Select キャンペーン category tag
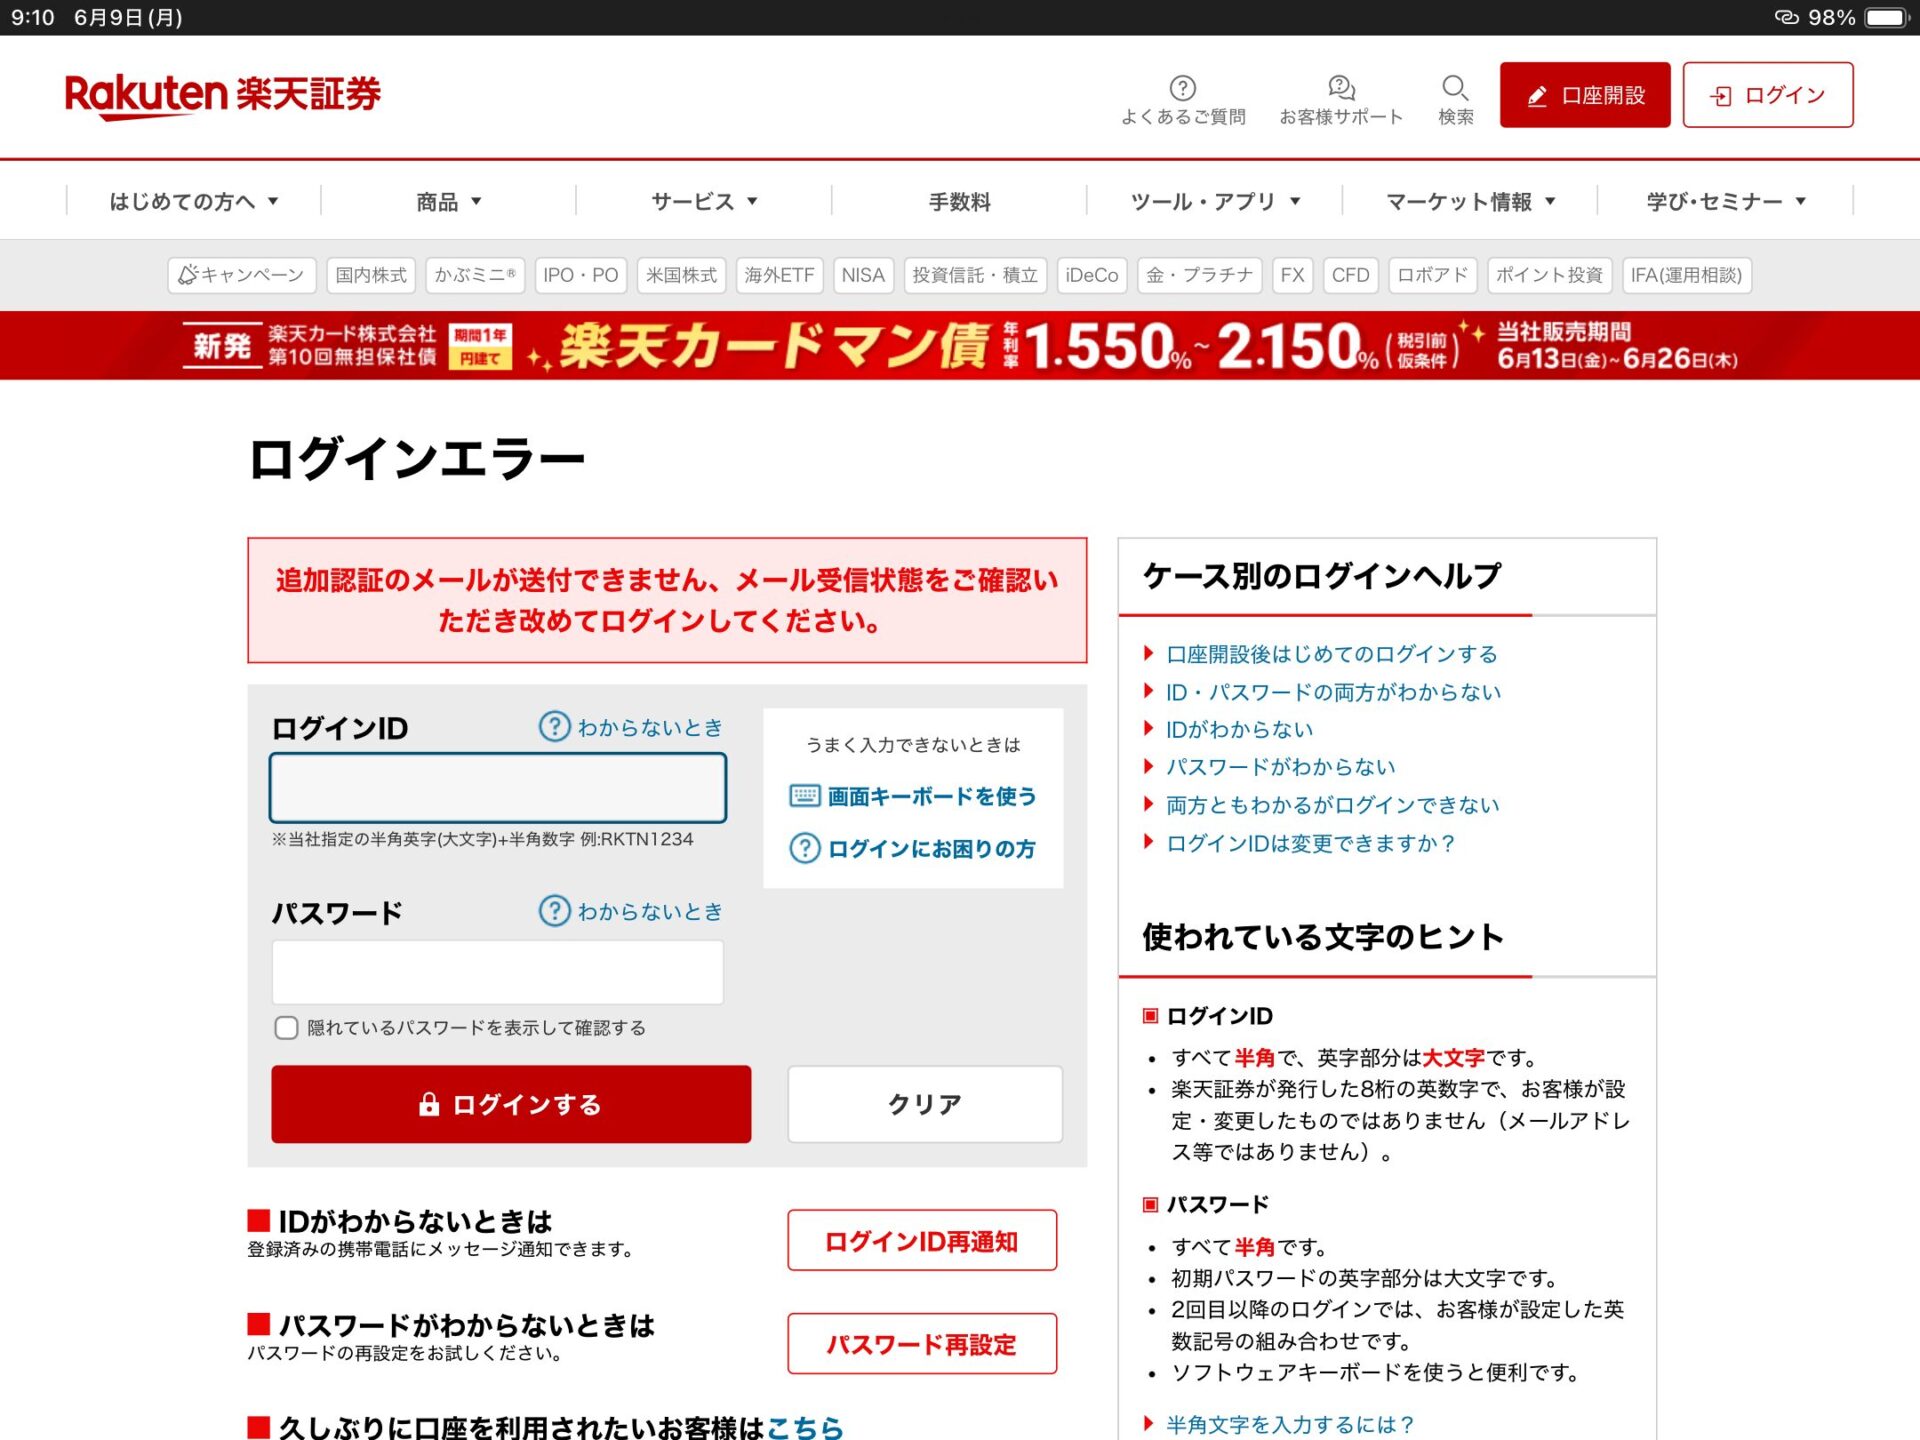1920x1440 pixels. pyautogui.click(x=242, y=275)
